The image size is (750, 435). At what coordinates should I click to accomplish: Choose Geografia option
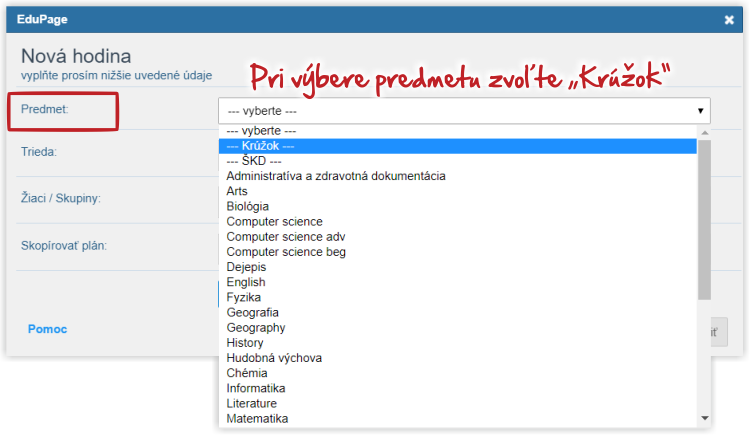click(458, 312)
